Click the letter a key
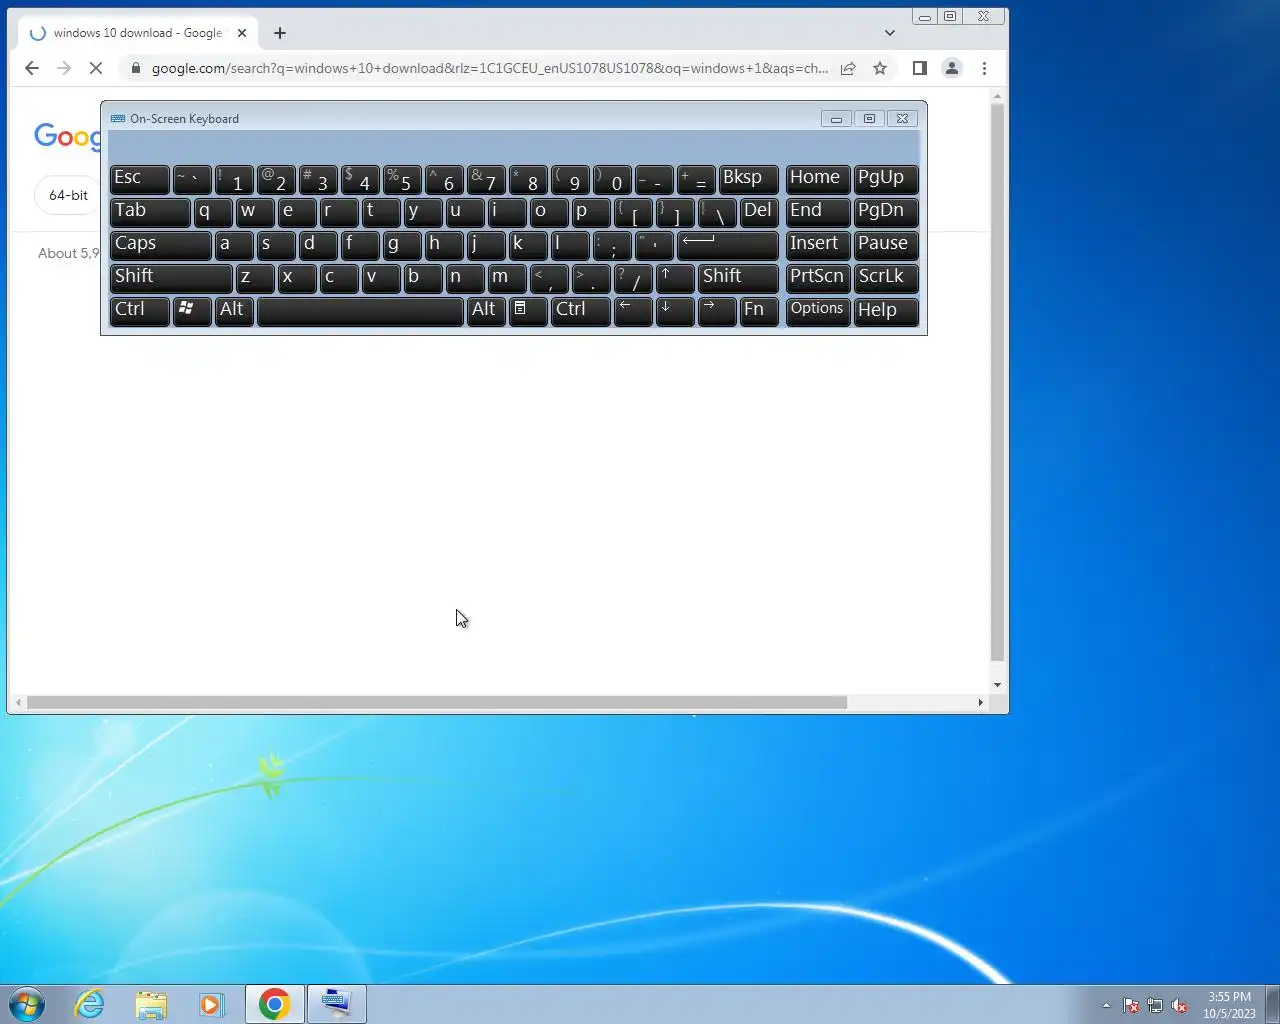Image resolution: width=1280 pixels, height=1024 pixels. [234, 245]
